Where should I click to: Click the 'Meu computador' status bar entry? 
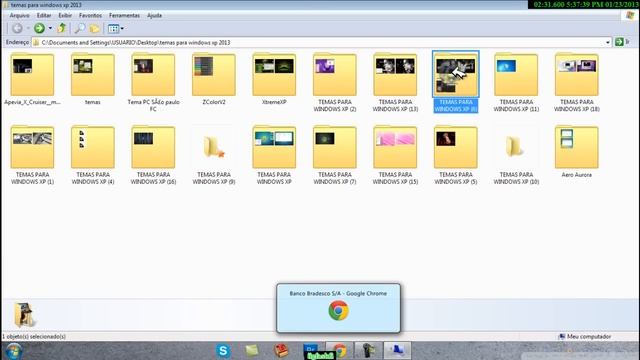click(x=585, y=336)
